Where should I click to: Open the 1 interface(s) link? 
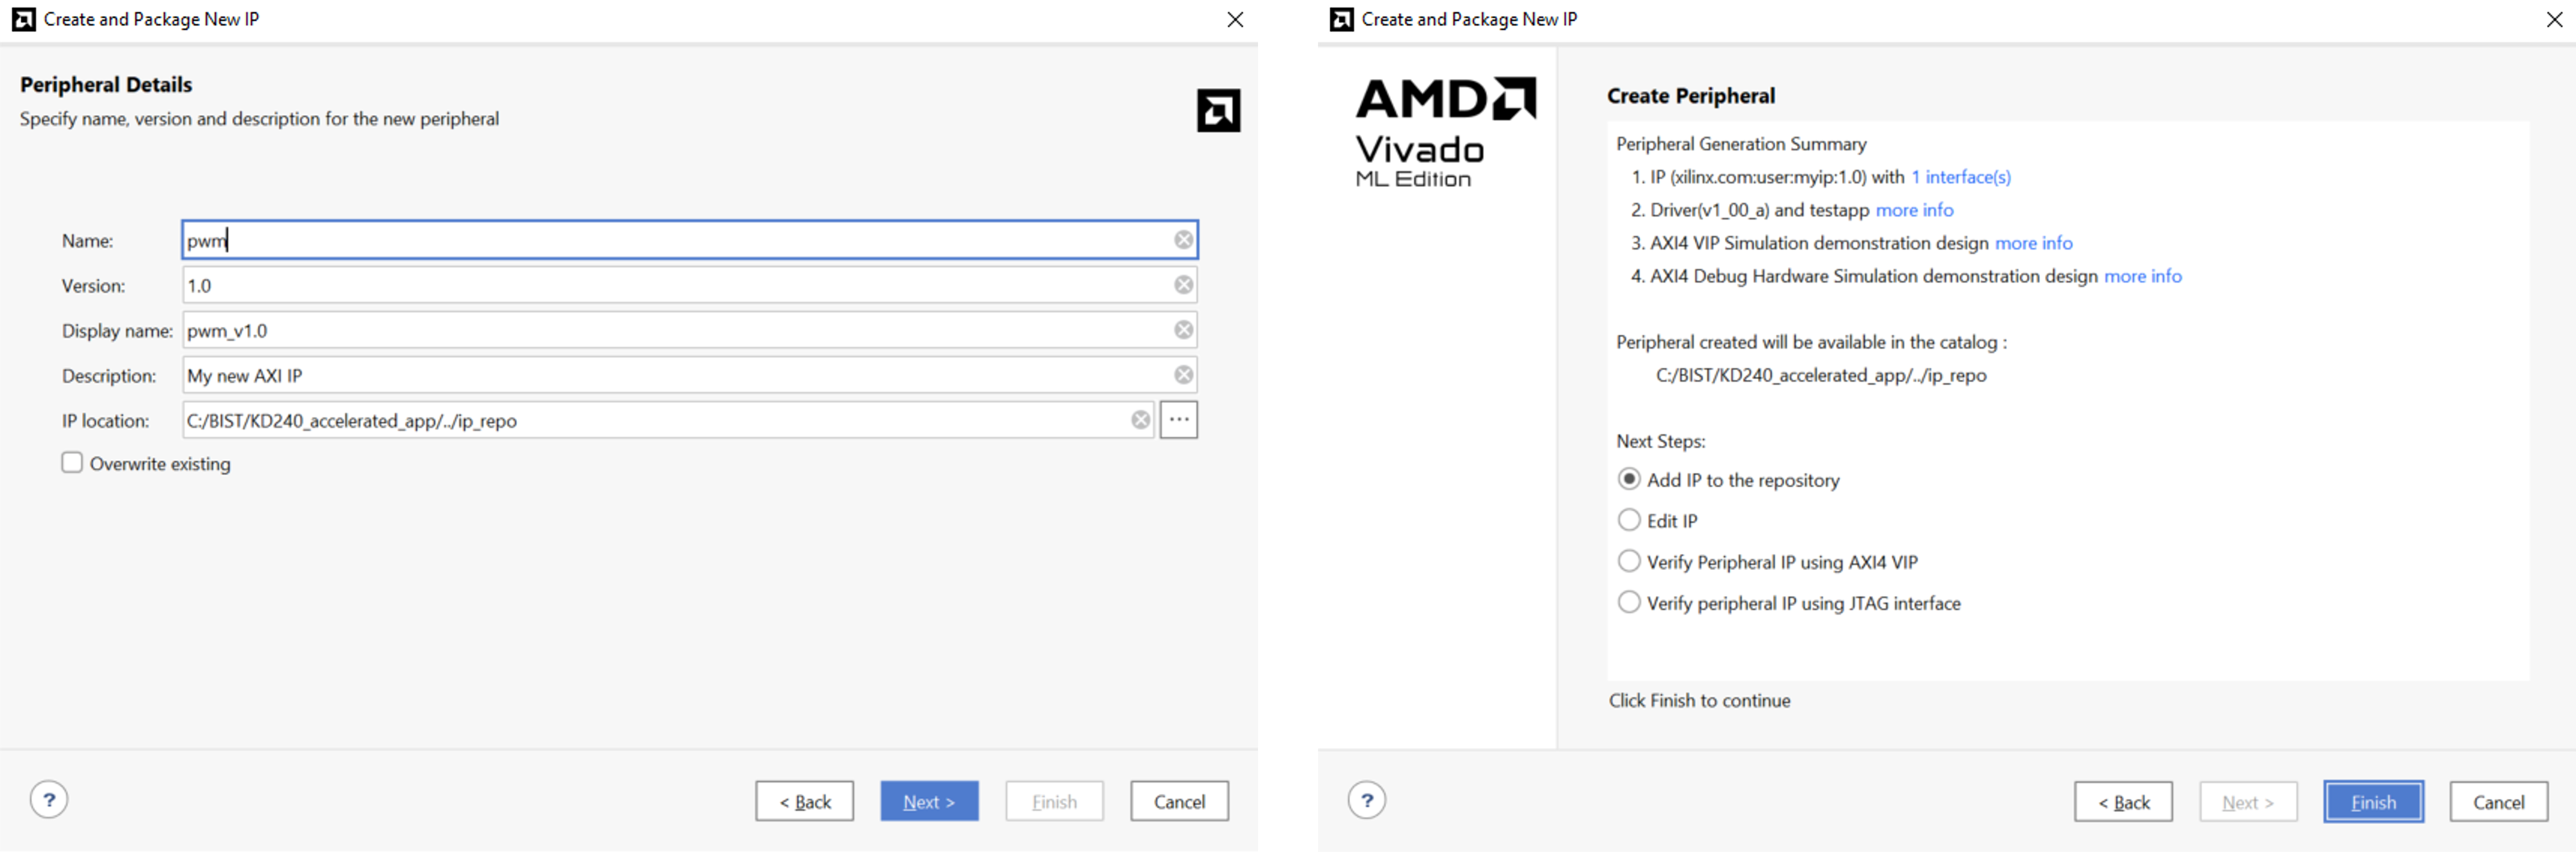[x=1960, y=177]
